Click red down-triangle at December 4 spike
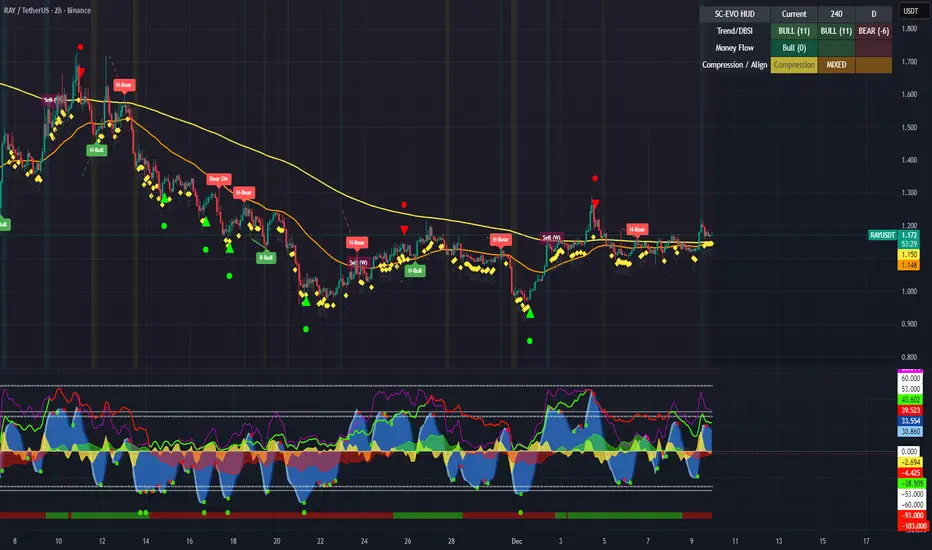This screenshot has height=550, width=932. tap(595, 204)
